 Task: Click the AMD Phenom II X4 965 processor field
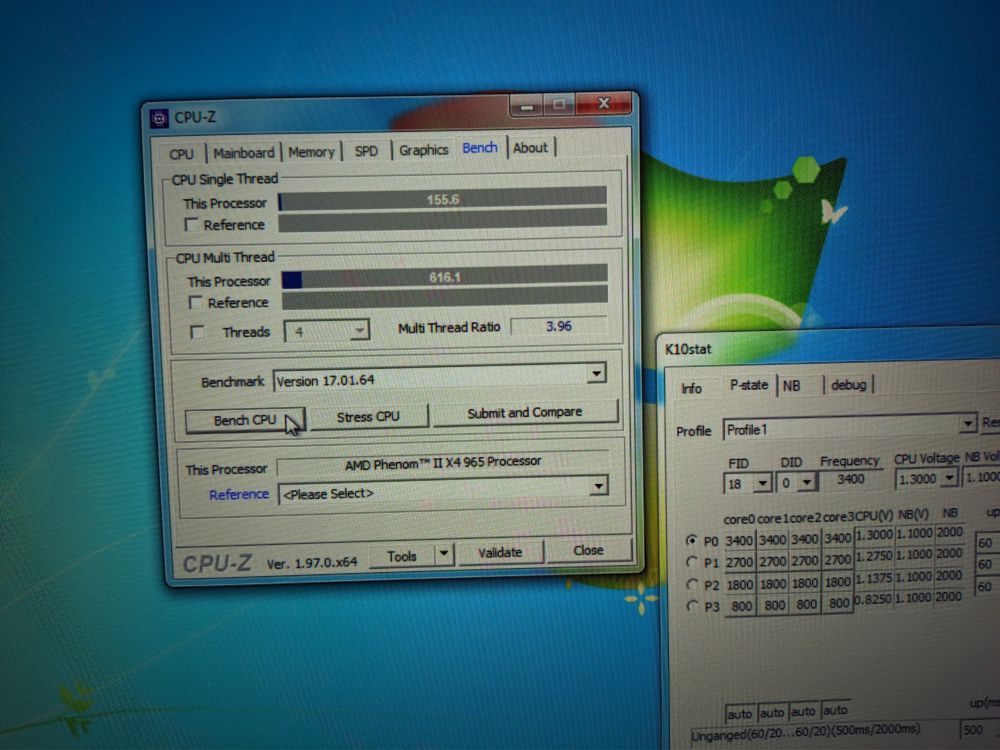(443, 462)
